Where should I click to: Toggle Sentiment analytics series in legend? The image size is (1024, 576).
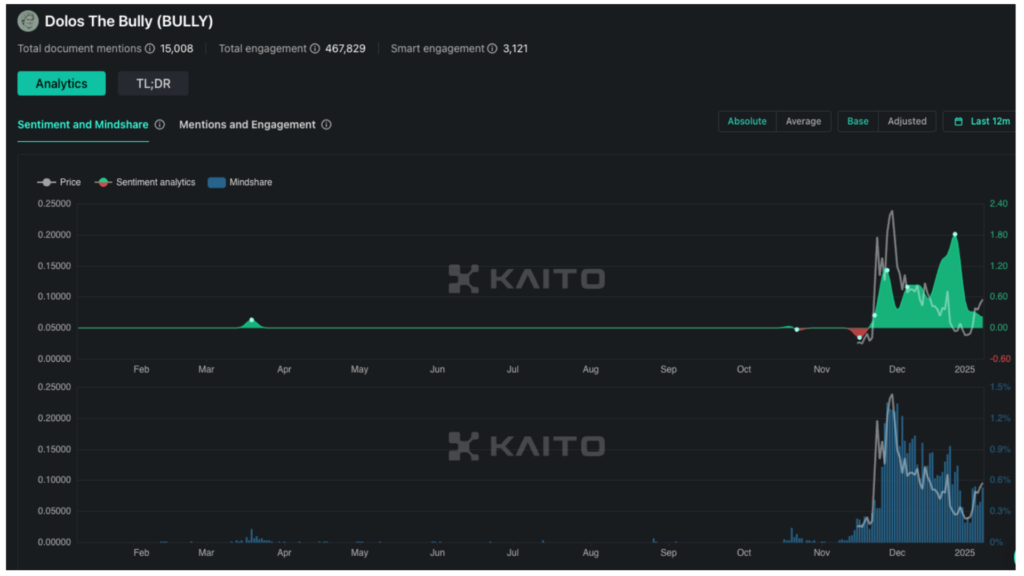pyautogui.click(x=145, y=182)
